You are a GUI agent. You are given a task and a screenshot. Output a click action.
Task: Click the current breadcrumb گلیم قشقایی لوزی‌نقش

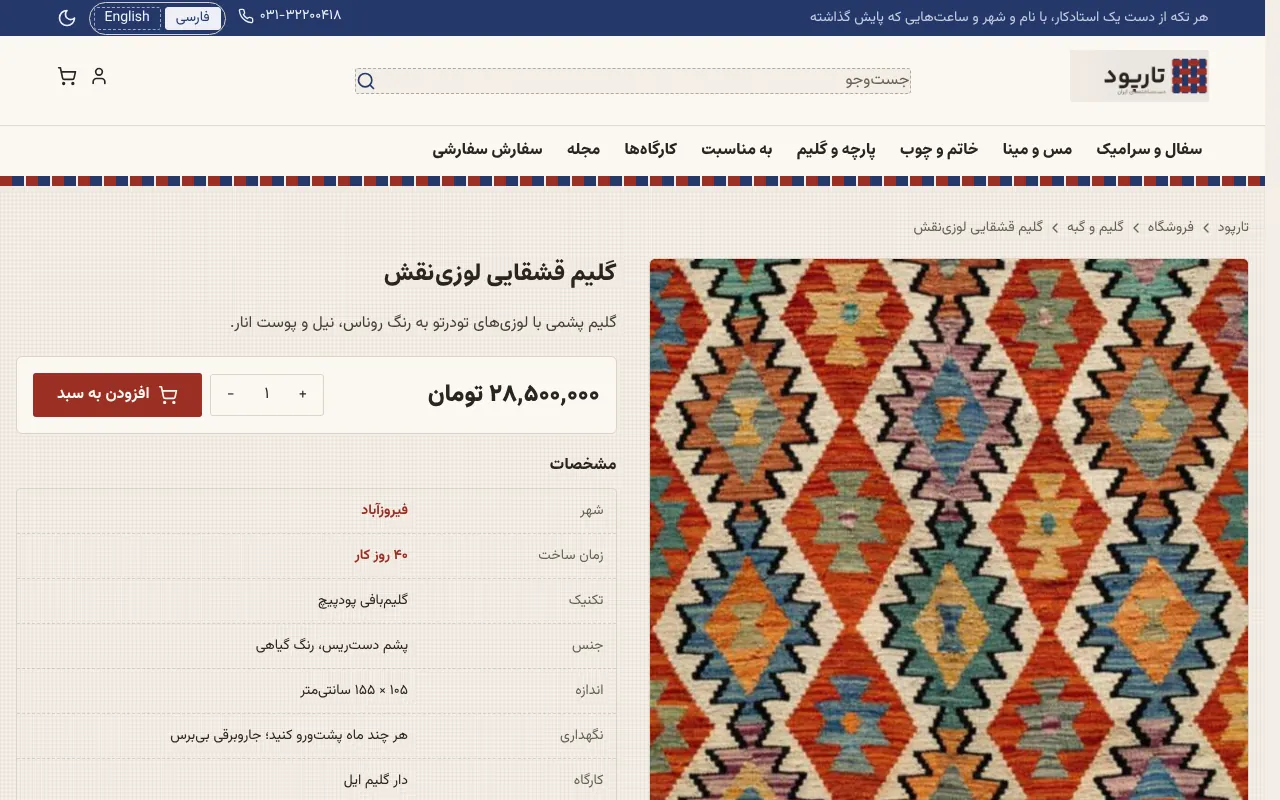pos(978,227)
